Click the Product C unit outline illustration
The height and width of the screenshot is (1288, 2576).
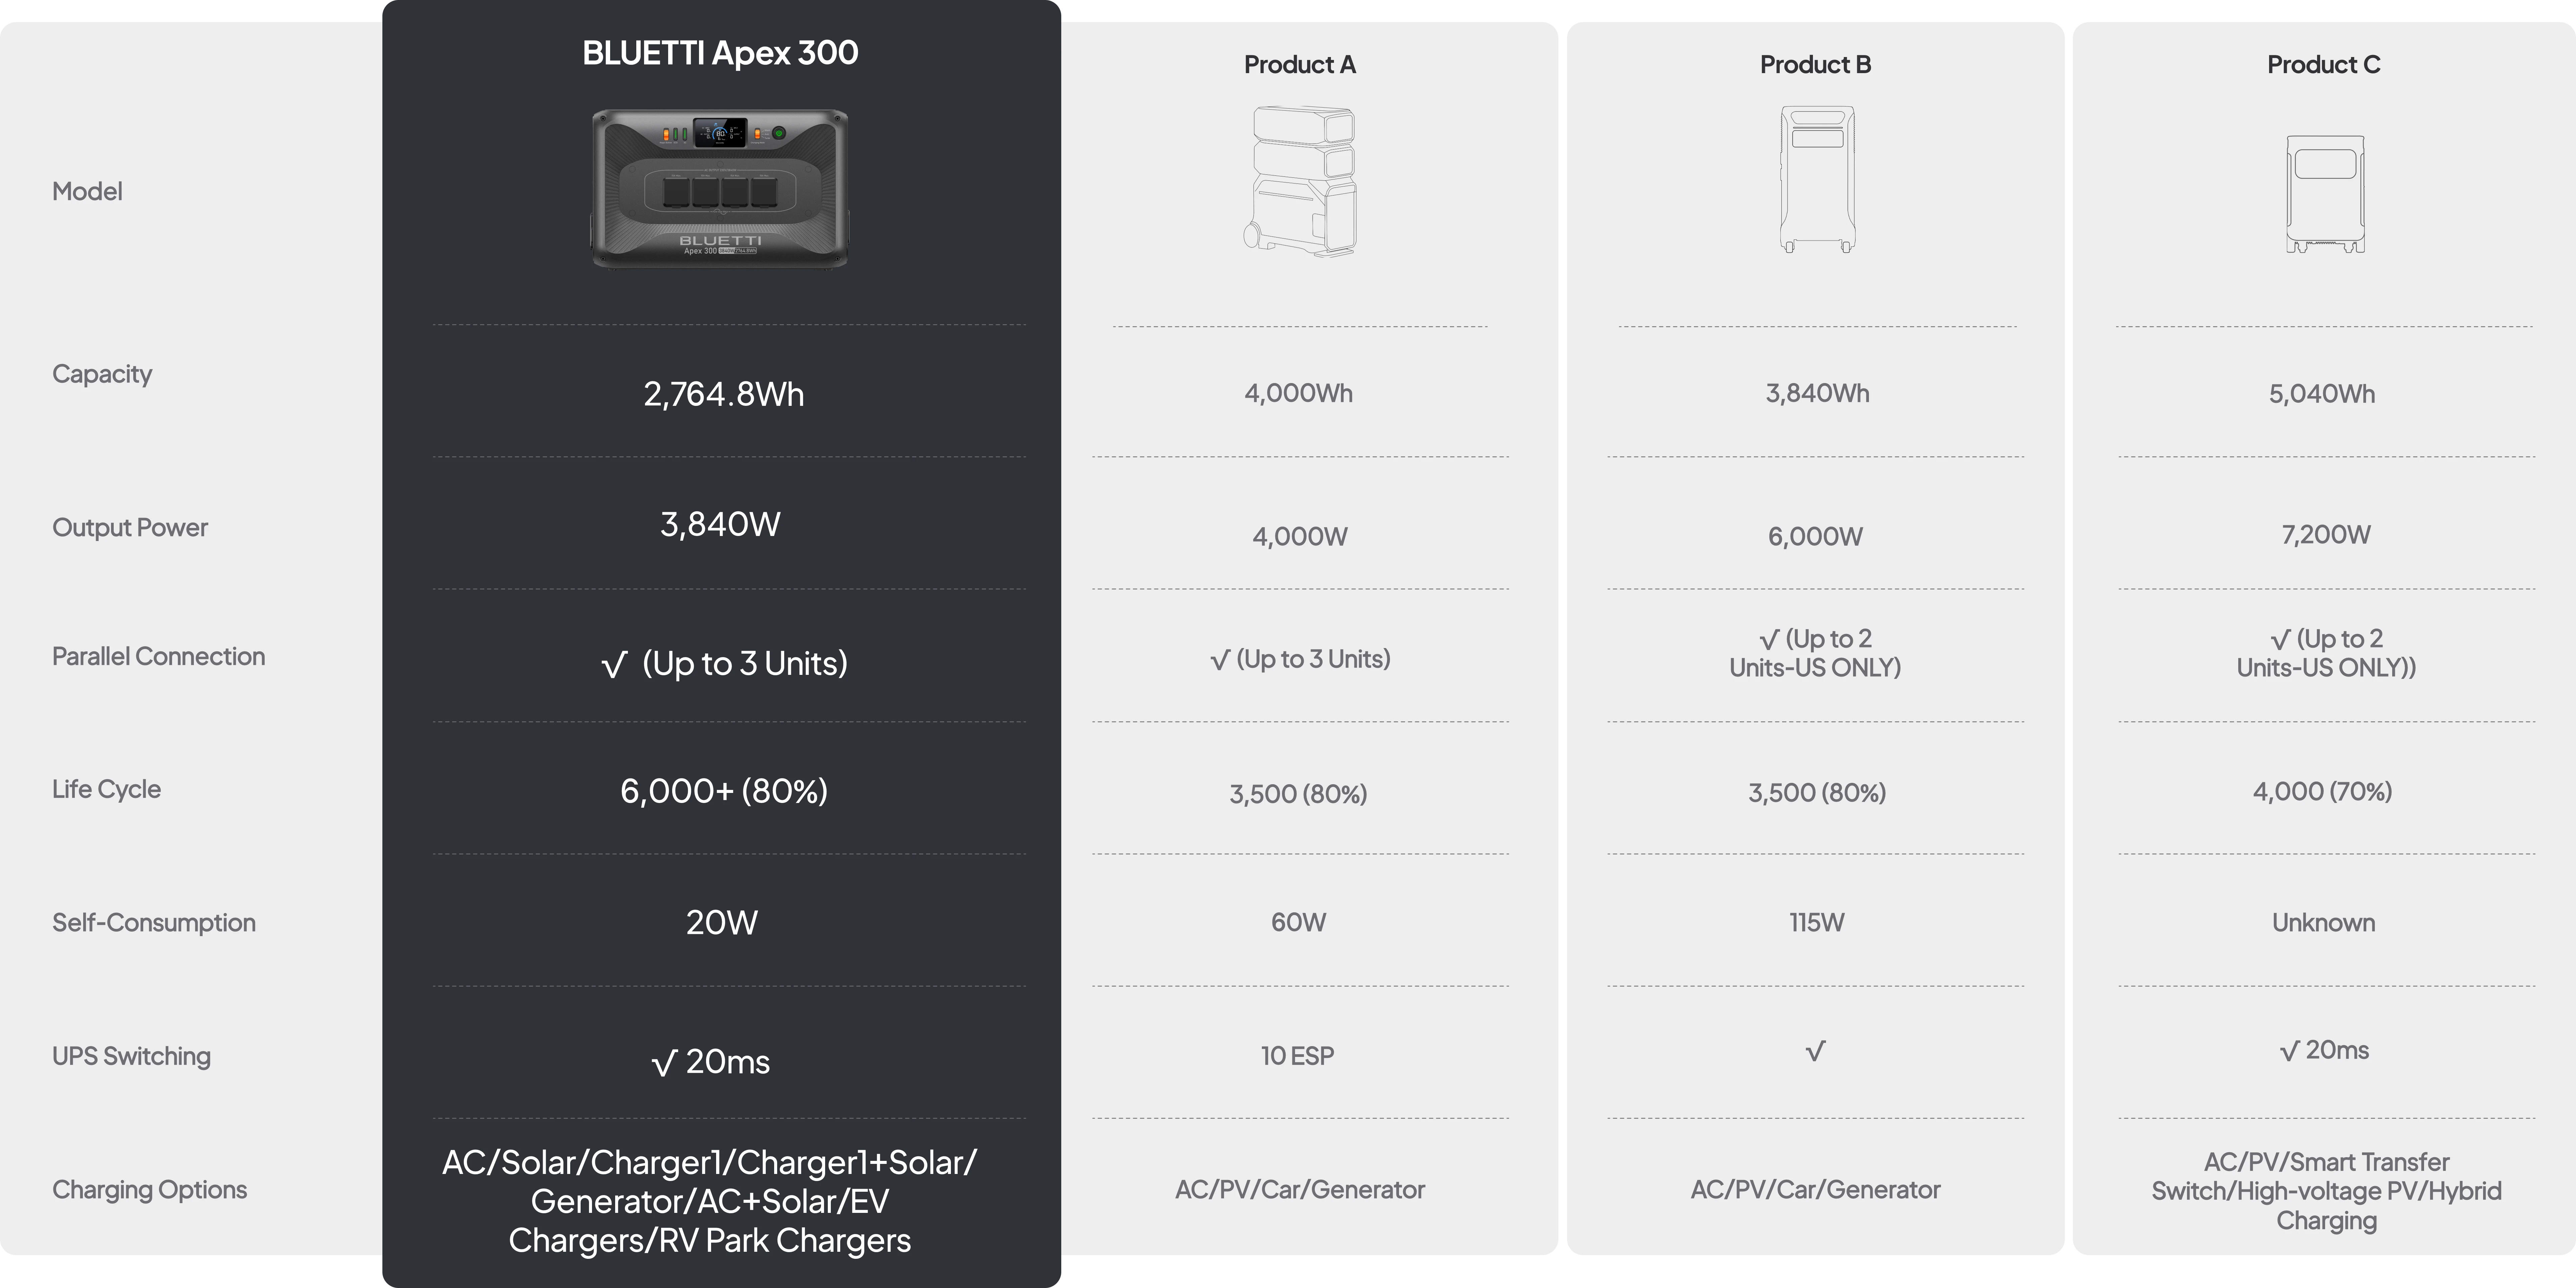coord(2325,195)
